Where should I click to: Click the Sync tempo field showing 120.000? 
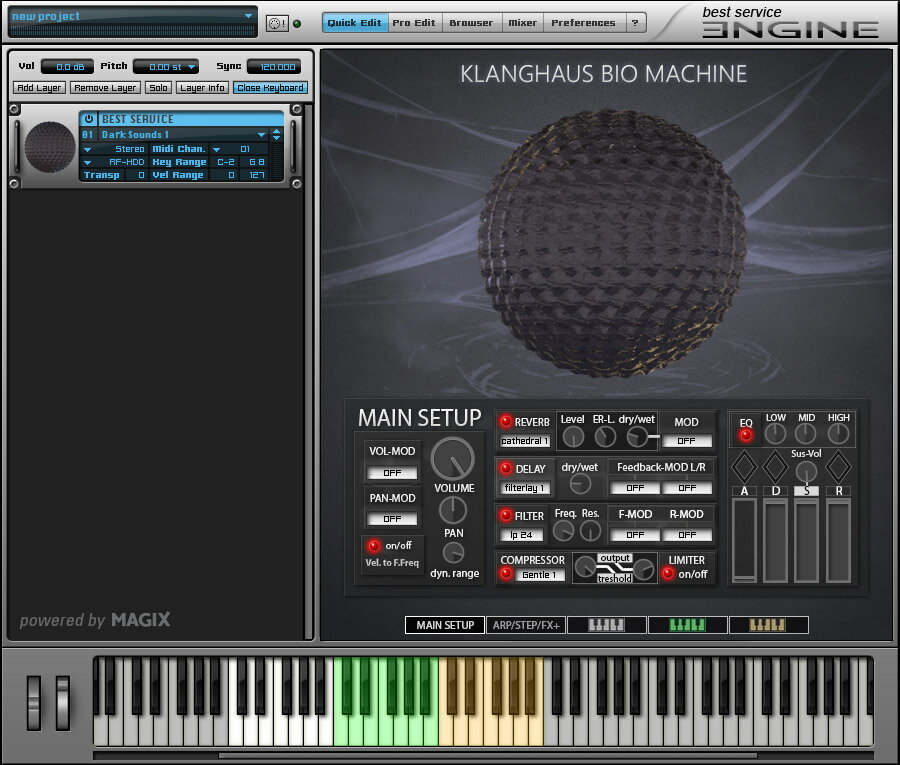[272, 67]
